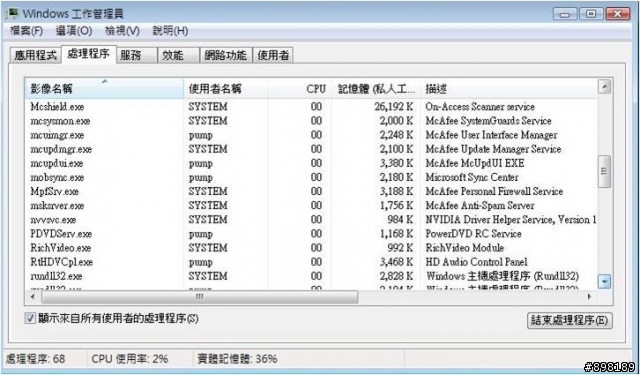Open the 檔案(F) menu
The height and width of the screenshot is (375, 640).
(x=27, y=31)
